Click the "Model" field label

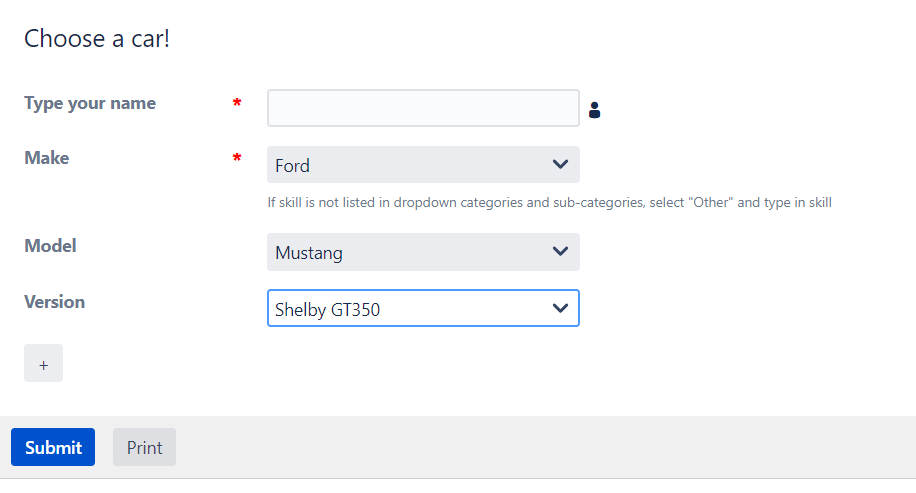tap(50, 246)
